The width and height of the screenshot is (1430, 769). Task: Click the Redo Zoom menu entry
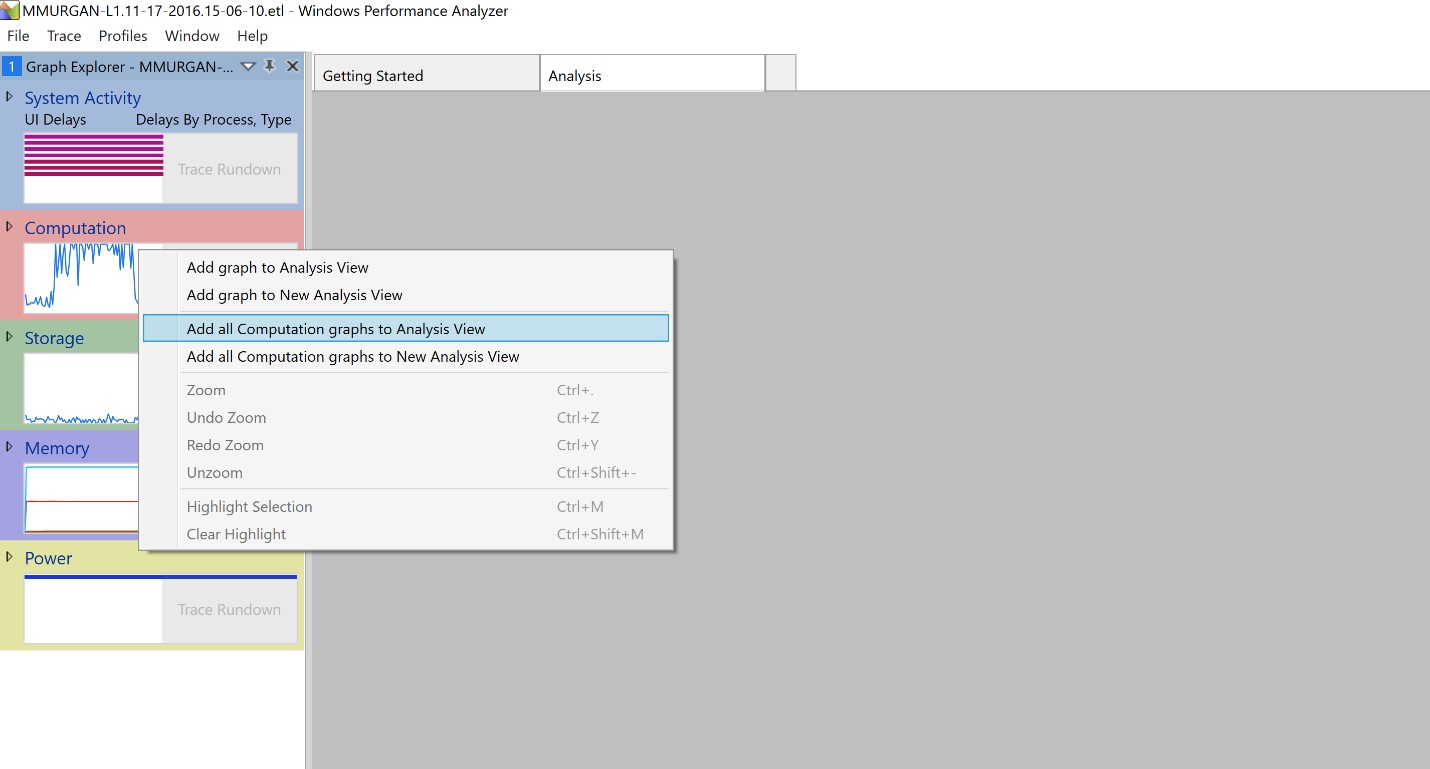pos(406,445)
